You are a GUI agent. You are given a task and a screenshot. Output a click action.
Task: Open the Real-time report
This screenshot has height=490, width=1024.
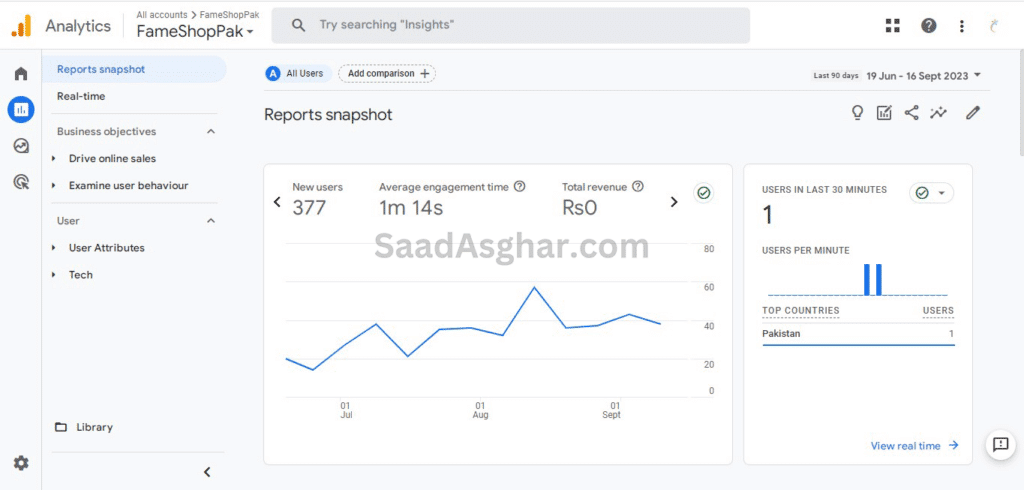tap(81, 96)
